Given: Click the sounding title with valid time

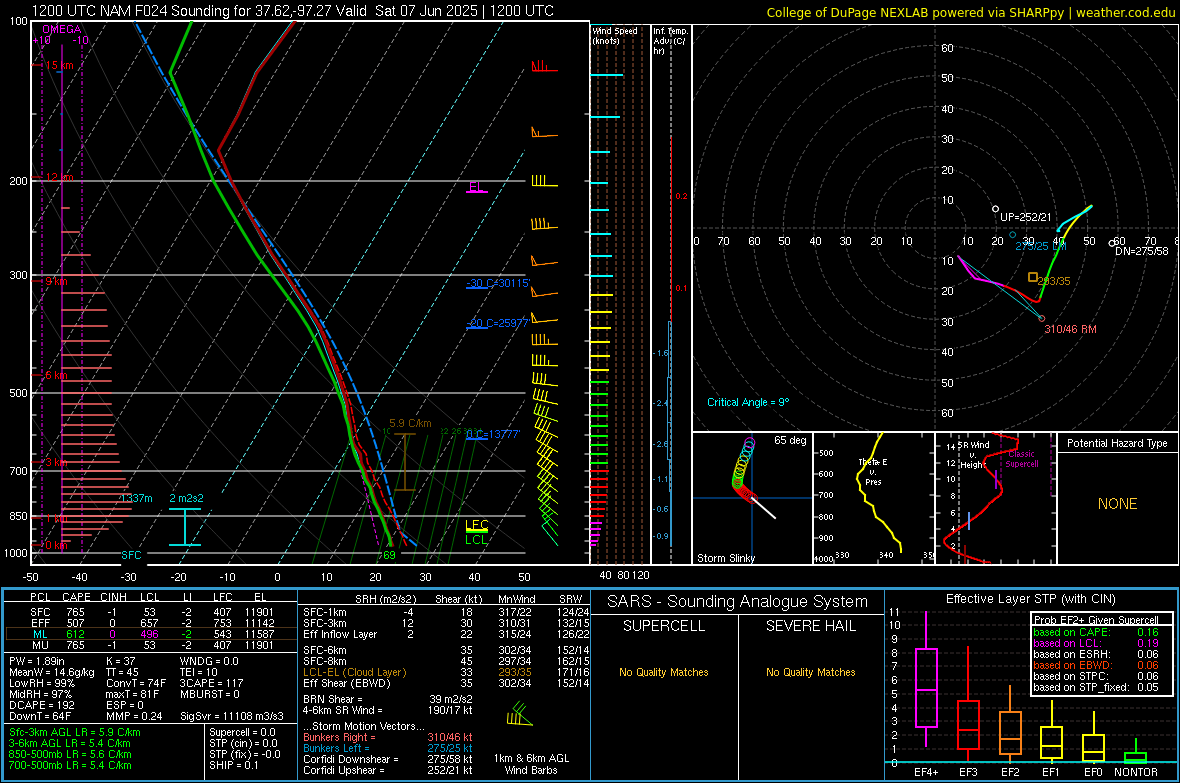Looking at the screenshot, I should pos(292,11).
